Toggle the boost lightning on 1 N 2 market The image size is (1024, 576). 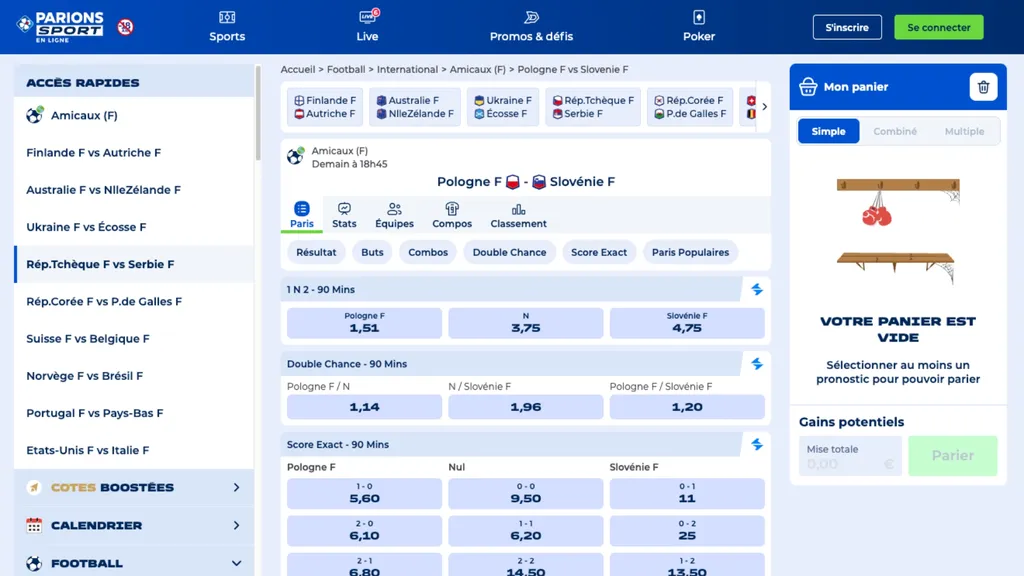coord(757,289)
